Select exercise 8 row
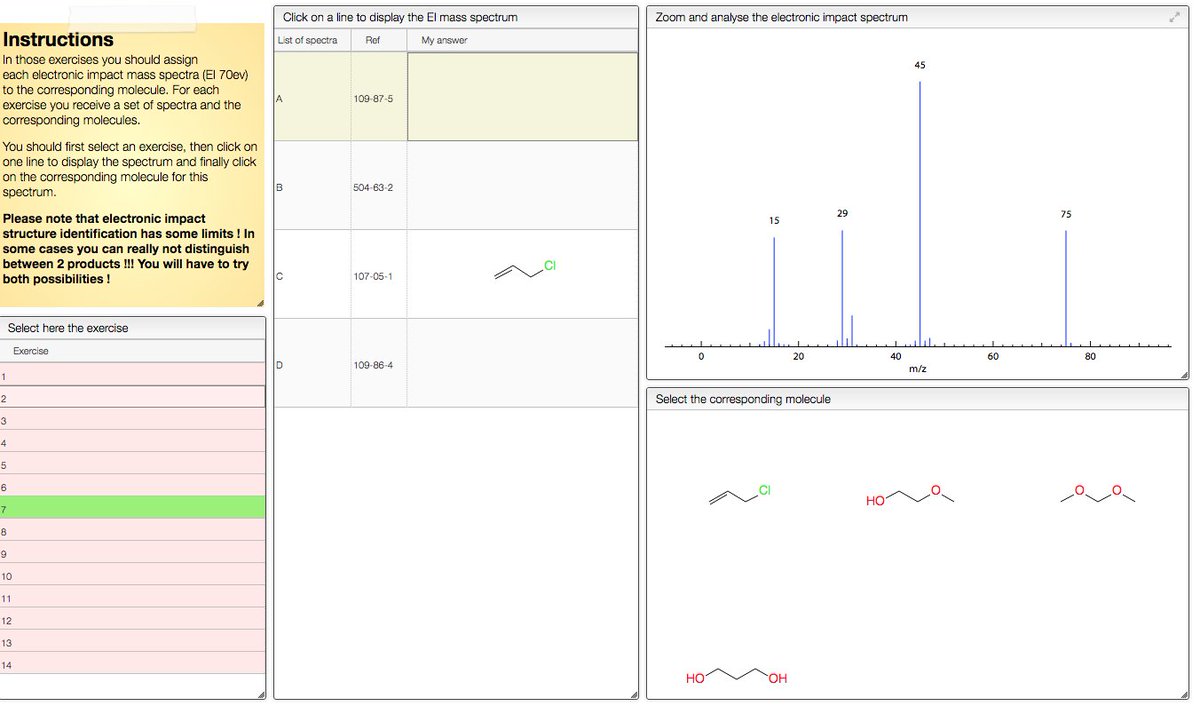The height and width of the screenshot is (706, 1200). pyautogui.click(x=133, y=530)
